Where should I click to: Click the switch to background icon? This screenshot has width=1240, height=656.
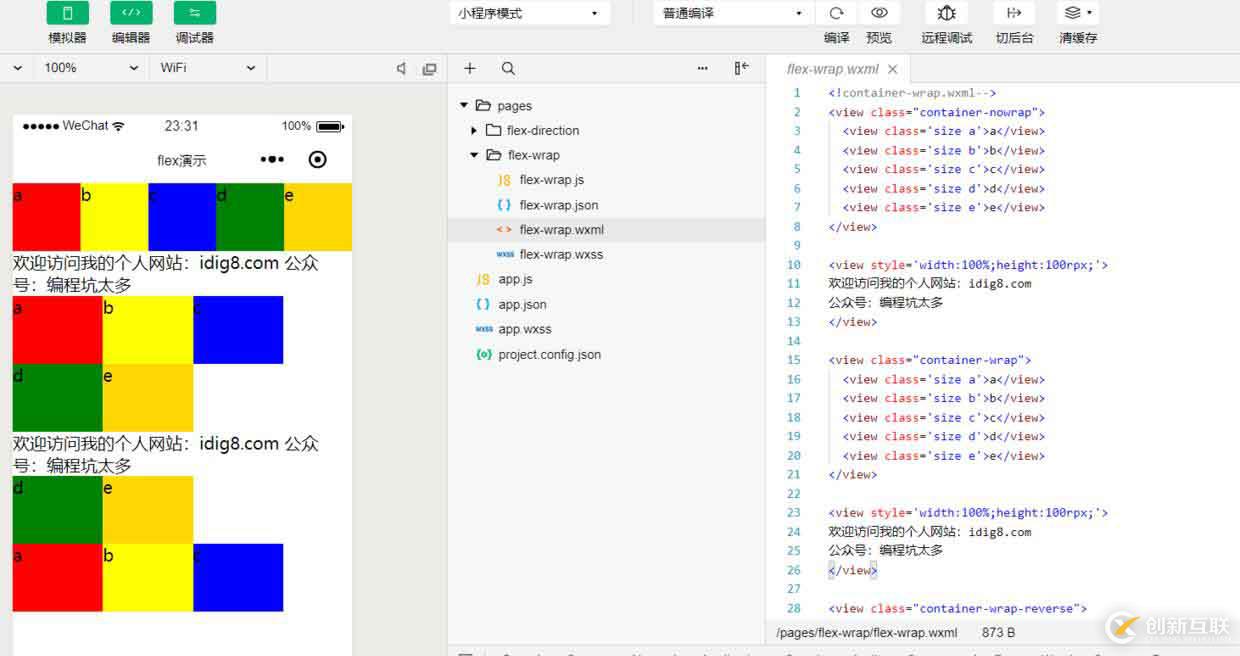[1014, 13]
